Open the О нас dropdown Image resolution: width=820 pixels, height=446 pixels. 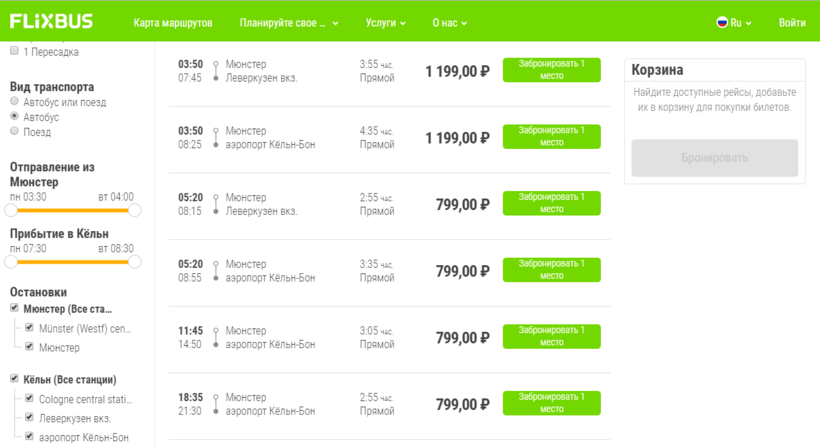[449, 22]
